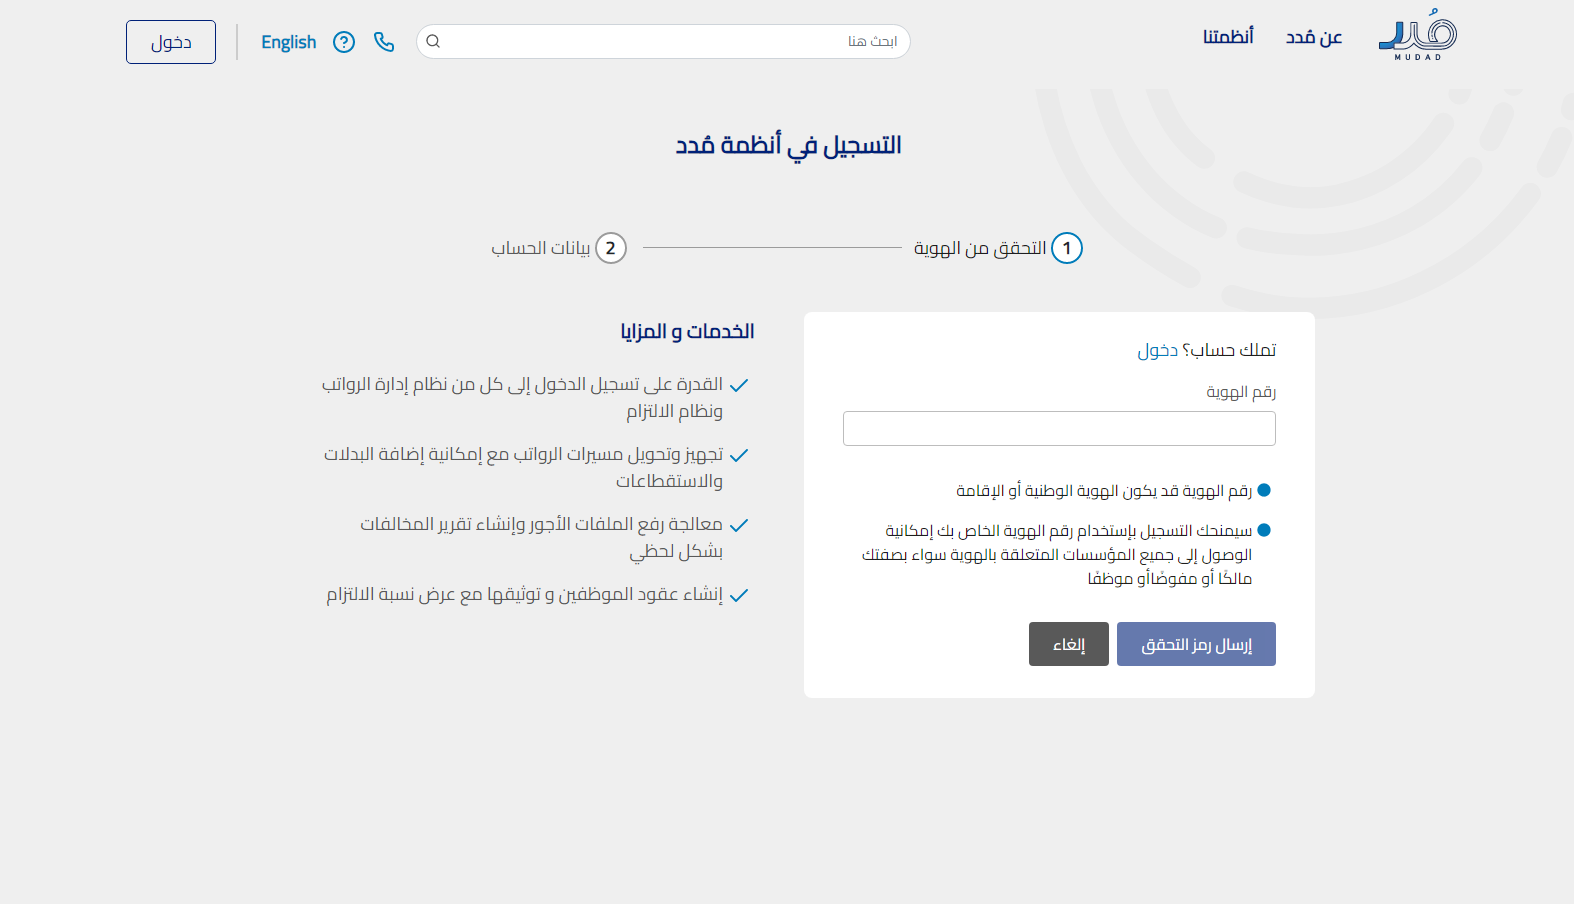Click the التحقق من الهوية step label

980,248
